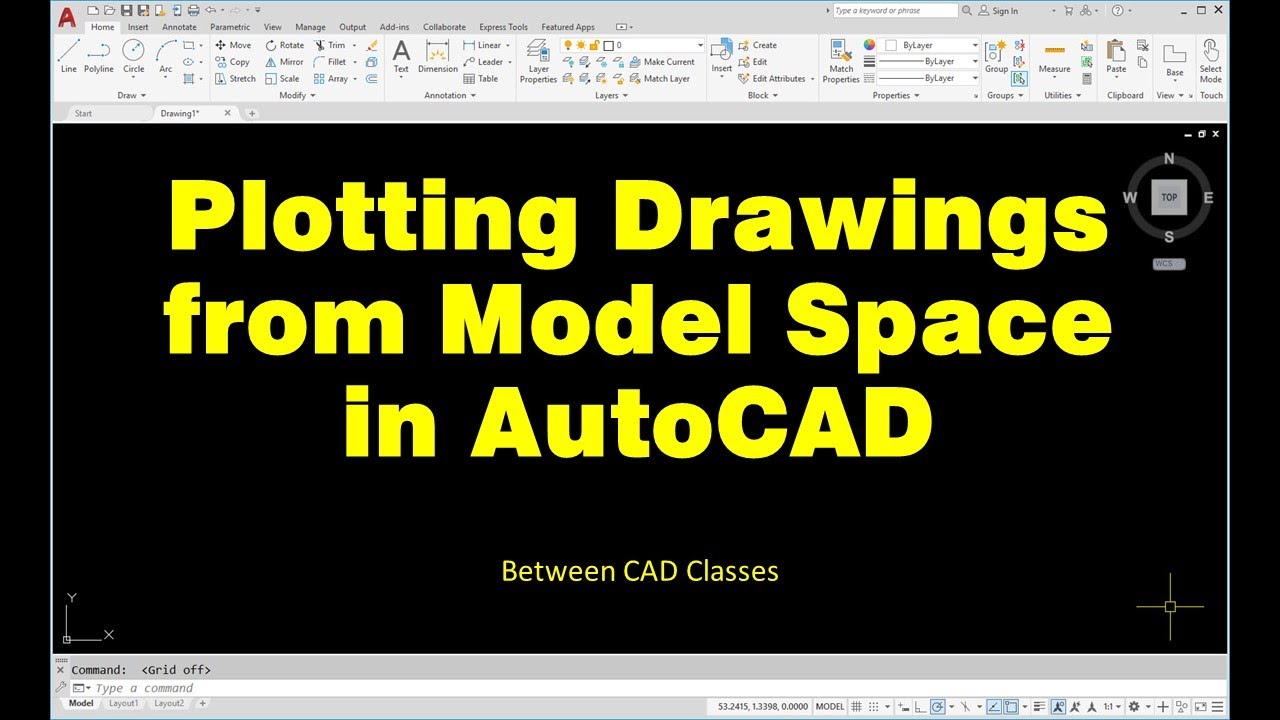The image size is (1280, 720).
Task: Click the Save icon in quick access toolbar
Action: [x=127, y=11]
